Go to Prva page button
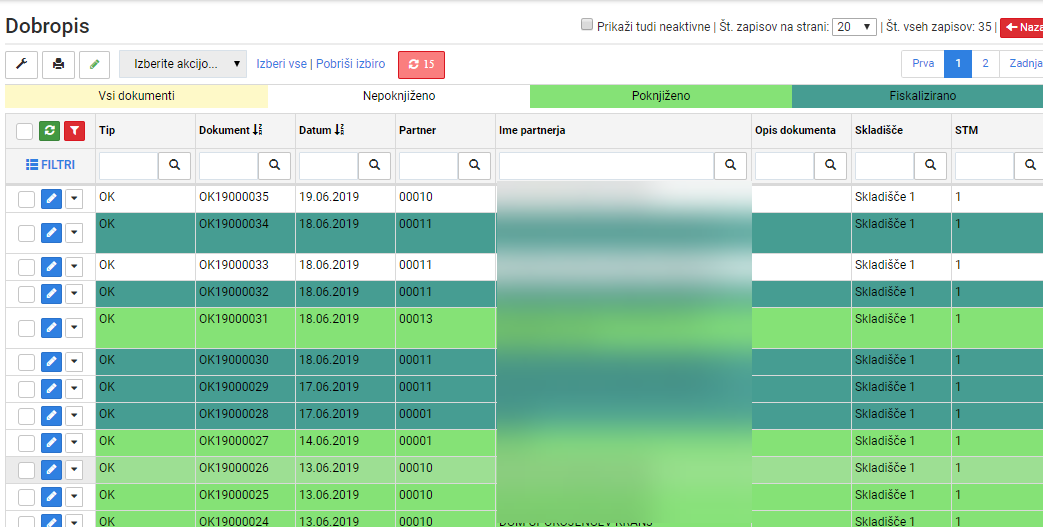 pos(923,64)
